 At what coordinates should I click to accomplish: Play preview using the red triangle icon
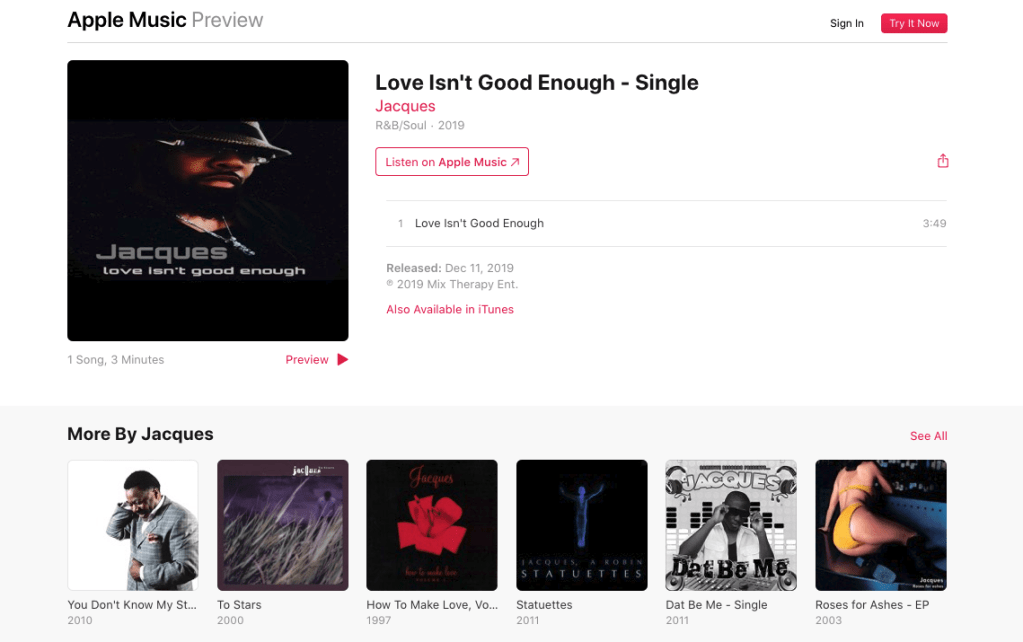tap(343, 359)
